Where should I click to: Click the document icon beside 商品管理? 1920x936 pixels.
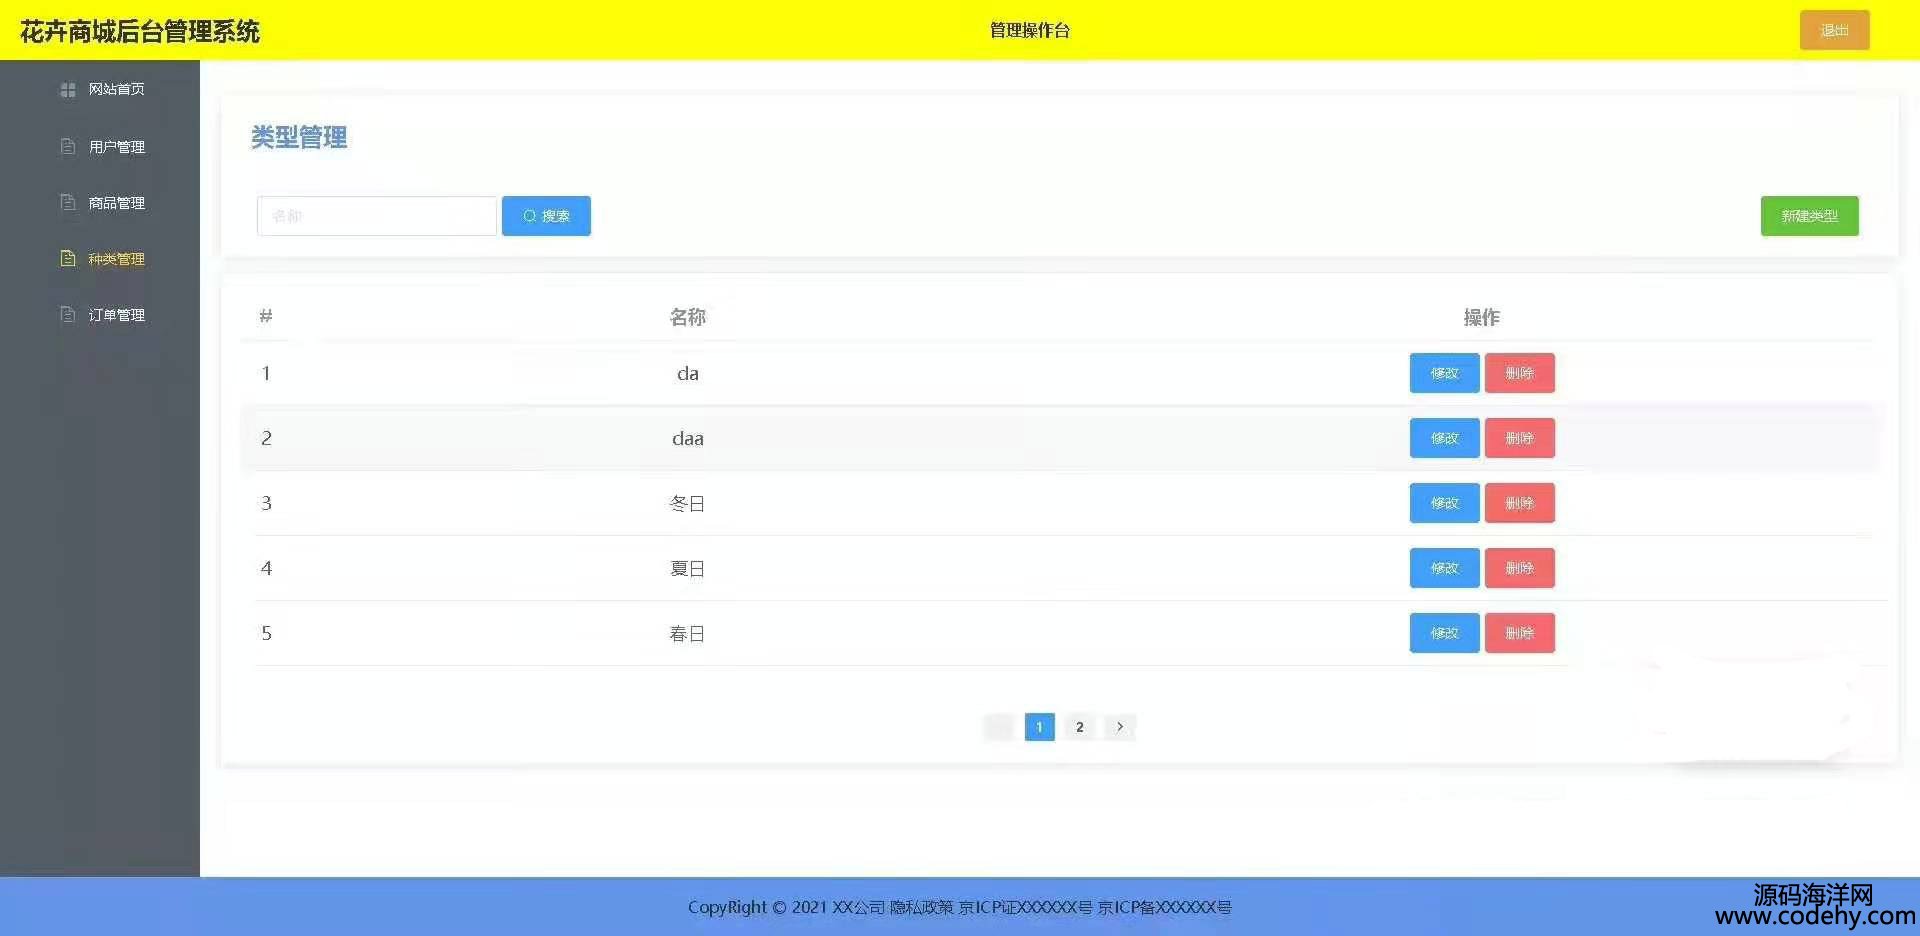tap(68, 202)
